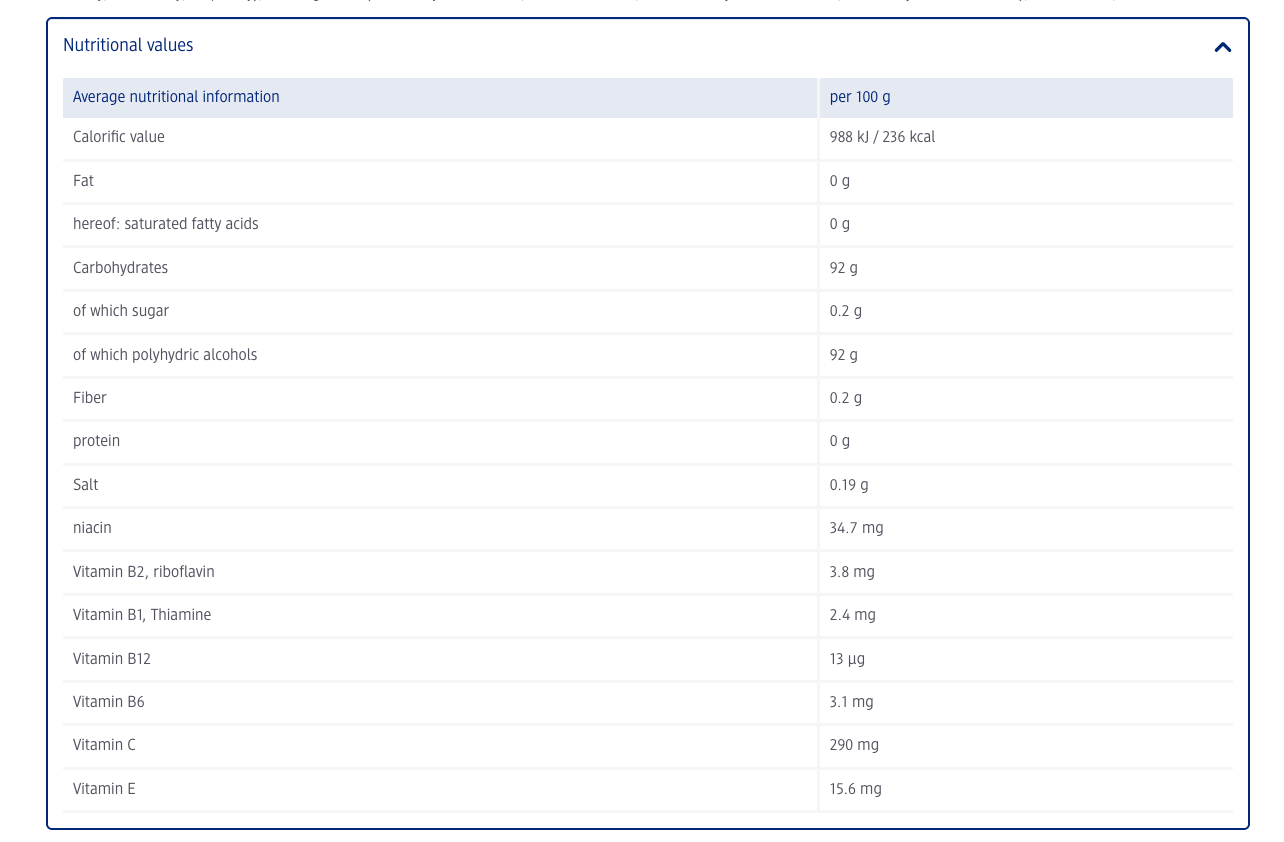Select the Vitamin B1, Thiamine label

coord(142,615)
